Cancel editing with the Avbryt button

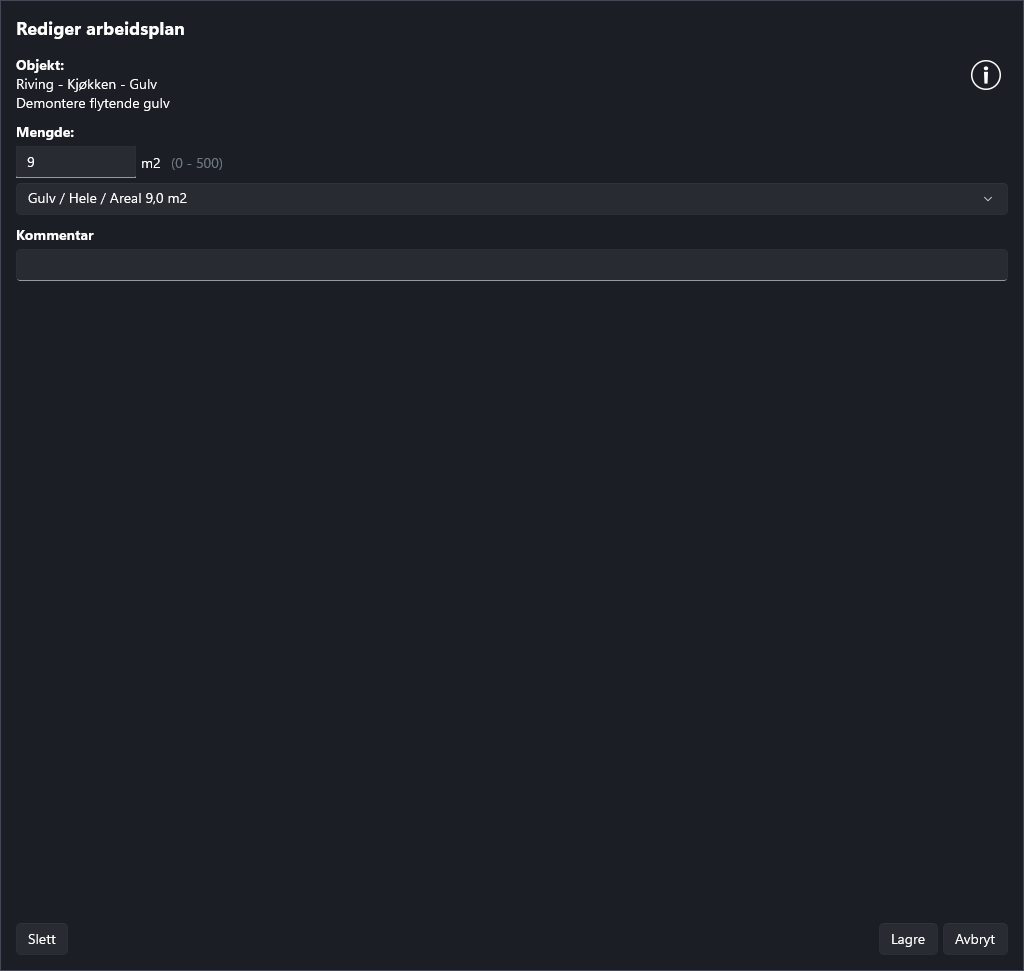[974, 939]
